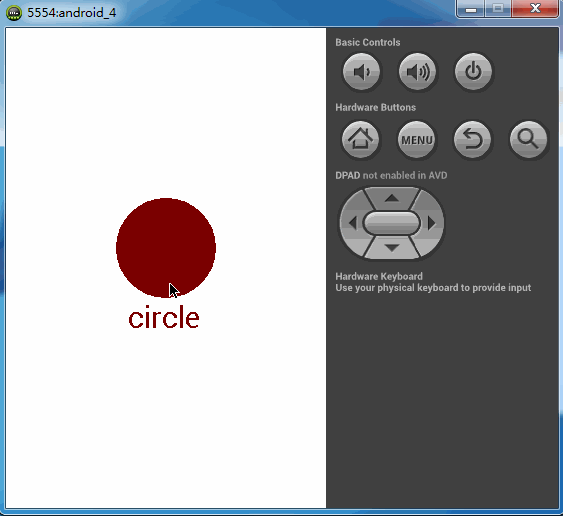Click the DPAD right arrow
Viewport: 563px width, 516px height.
coord(431,223)
